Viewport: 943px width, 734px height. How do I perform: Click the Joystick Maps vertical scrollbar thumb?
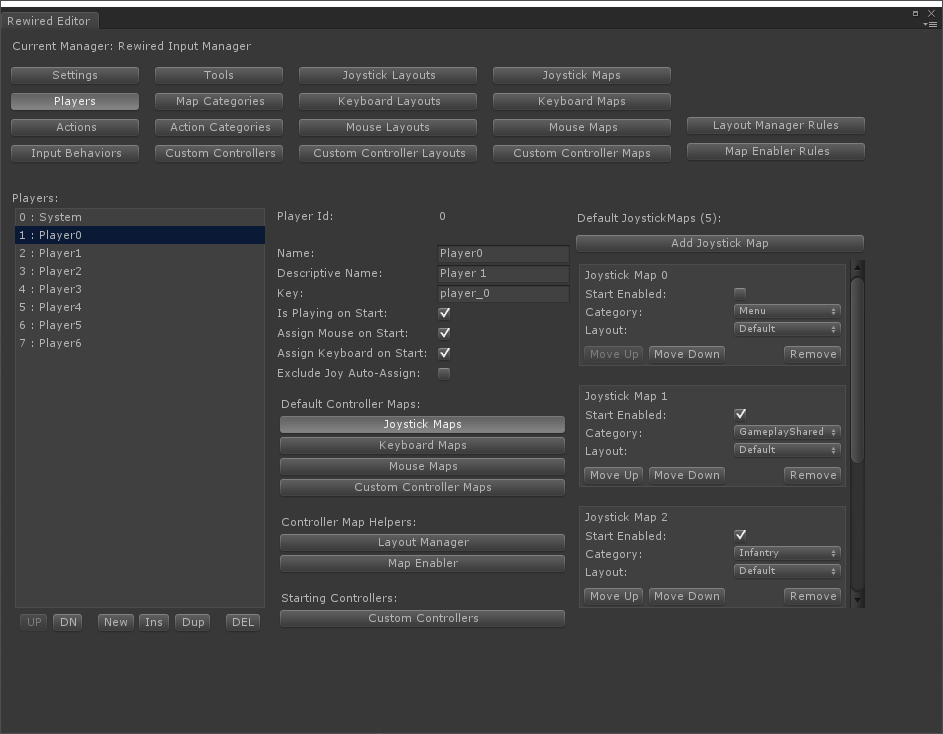click(x=858, y=370)
